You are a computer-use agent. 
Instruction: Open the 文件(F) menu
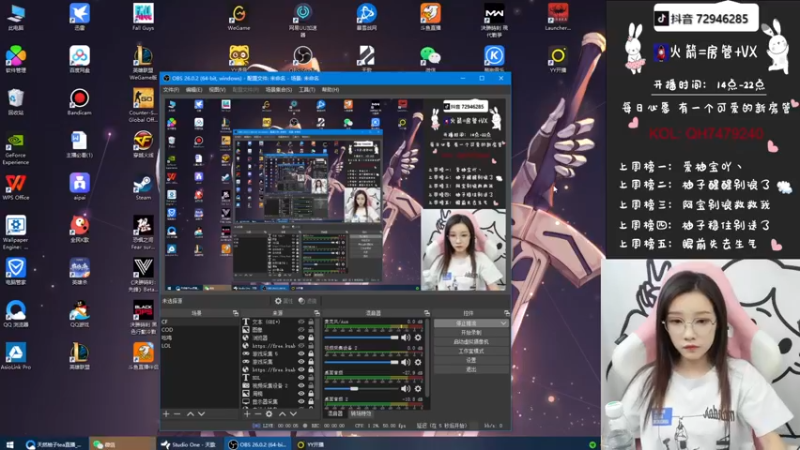[x=171, y=90]
